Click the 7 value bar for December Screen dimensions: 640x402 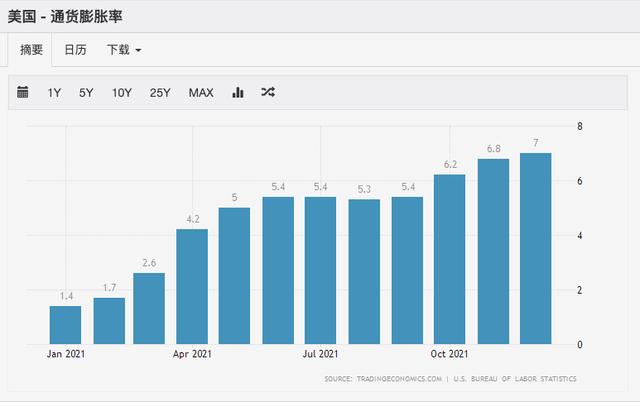point(536,249)
